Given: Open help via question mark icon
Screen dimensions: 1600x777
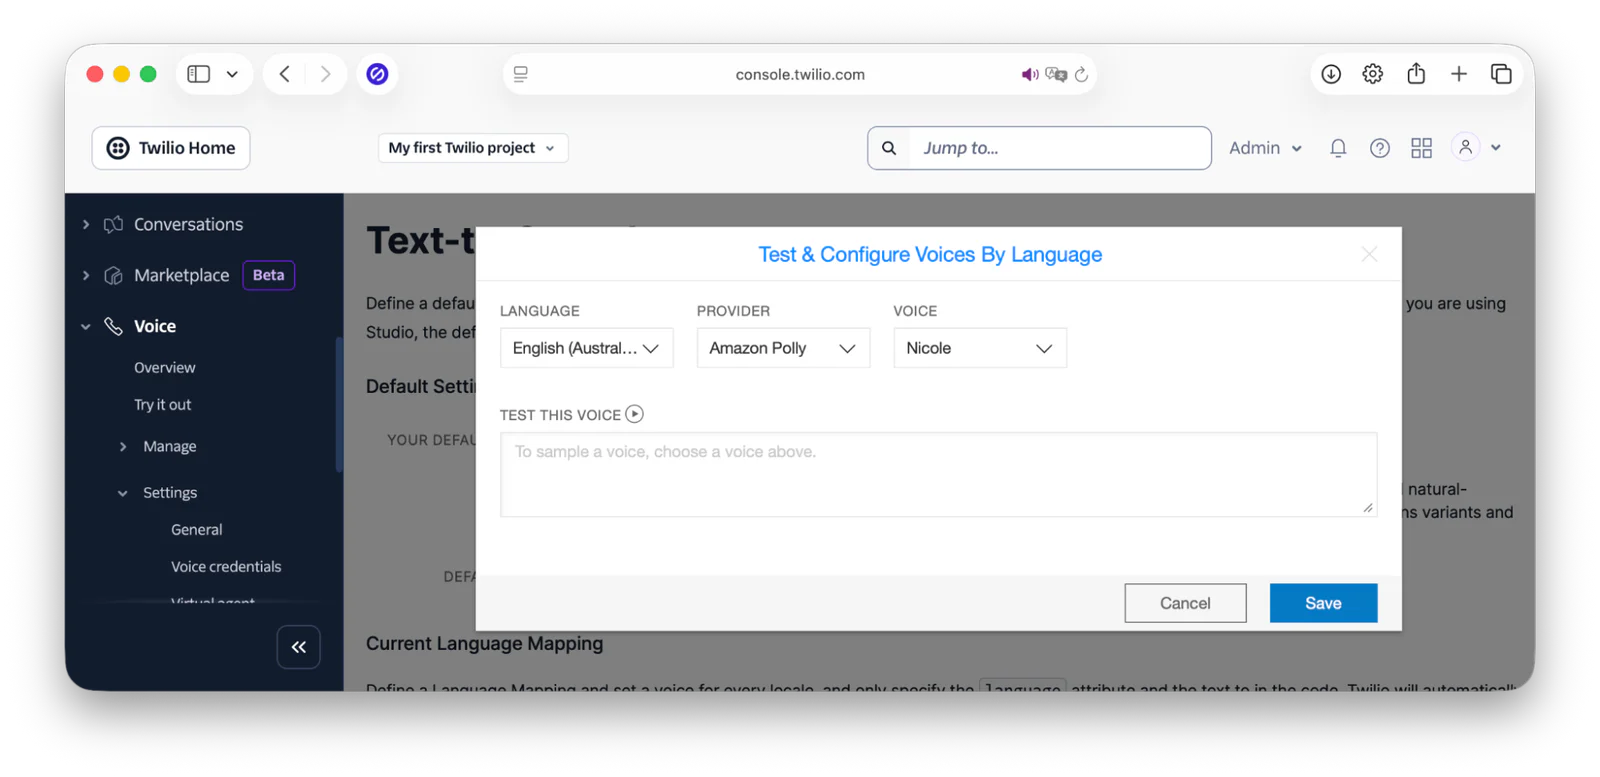Looking at the screenshot, I should (x=1380, y=148).
